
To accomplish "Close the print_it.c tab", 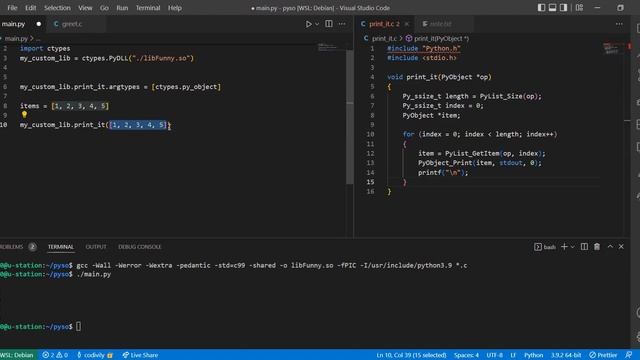I will click(x=407, y=24).
